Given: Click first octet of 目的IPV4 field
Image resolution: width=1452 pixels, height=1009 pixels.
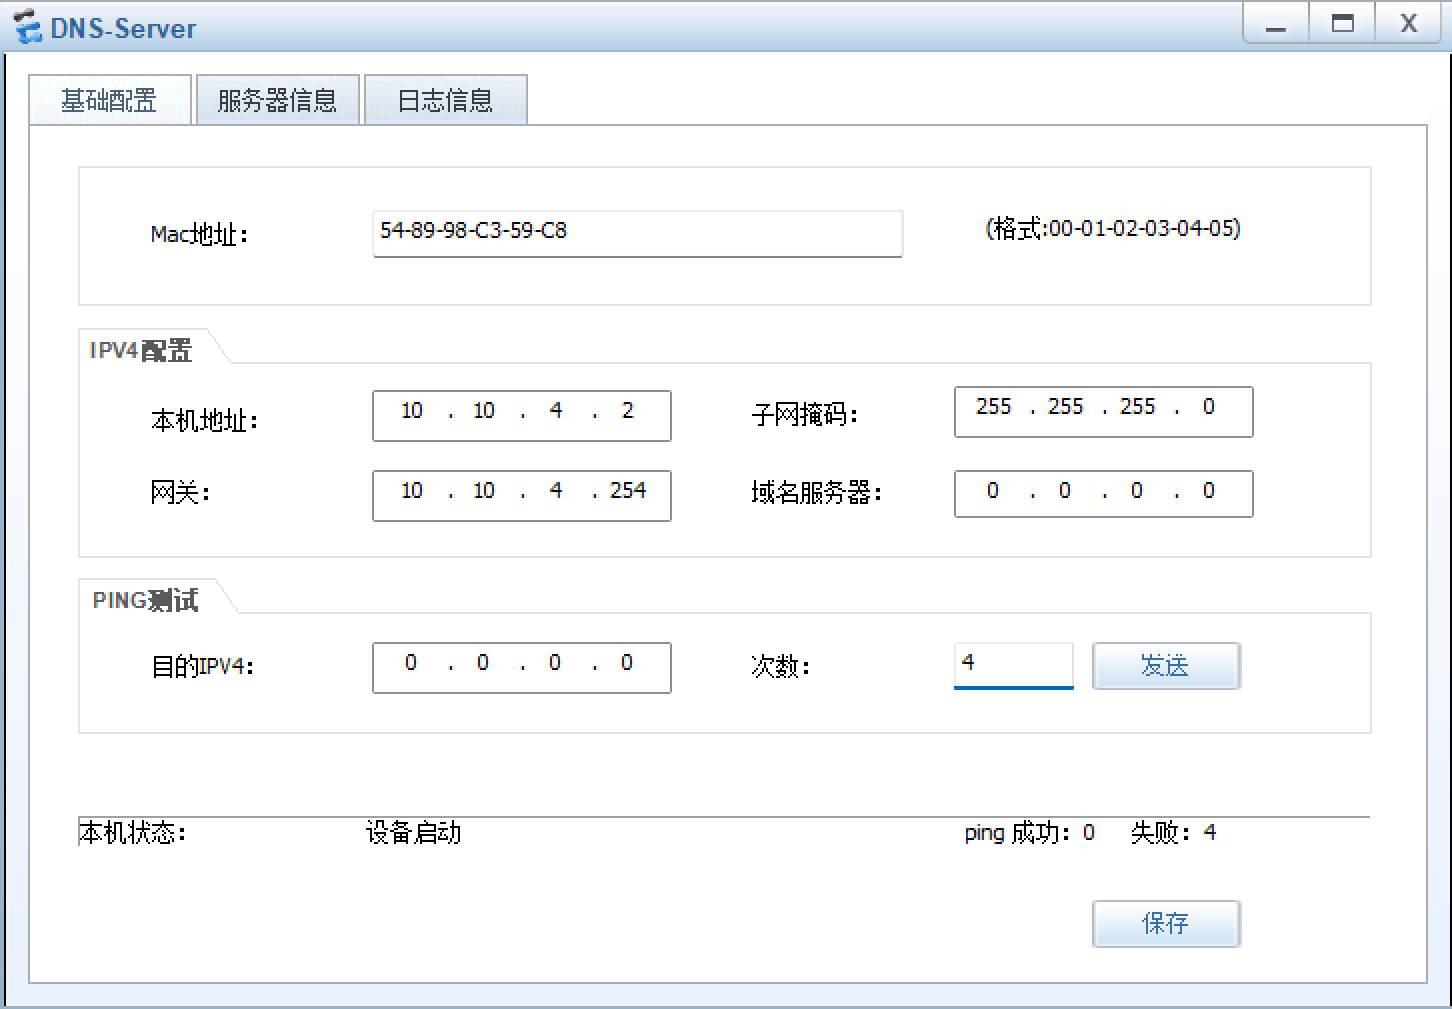Looking at the screenshot, I should coord(411,664).
